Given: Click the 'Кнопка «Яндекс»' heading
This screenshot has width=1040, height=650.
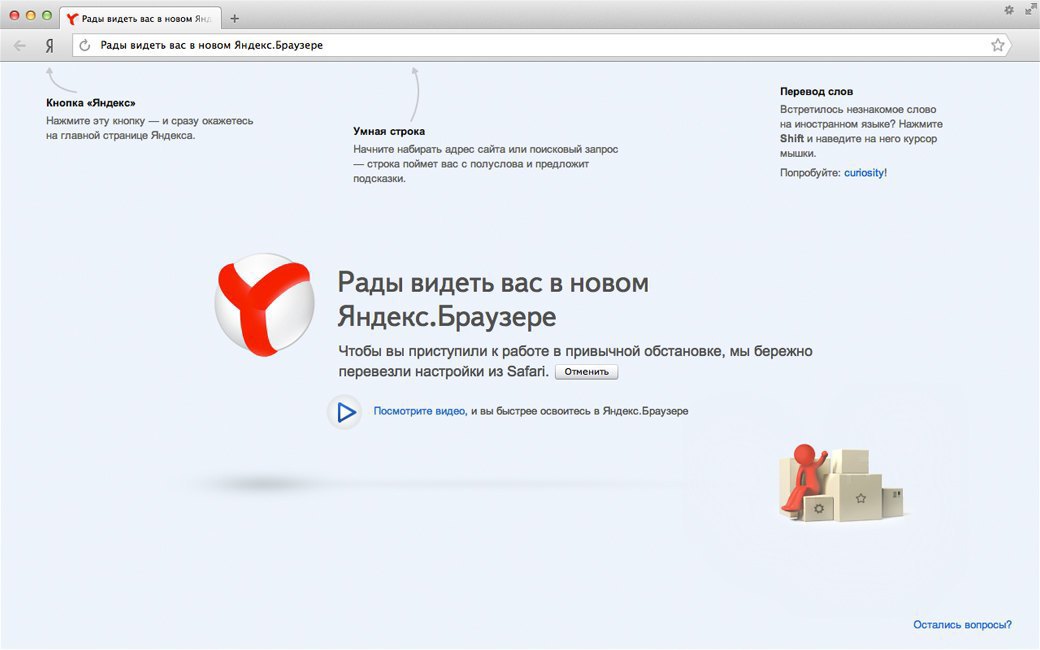Looking at the screenshot, I should tap(91, 103).
